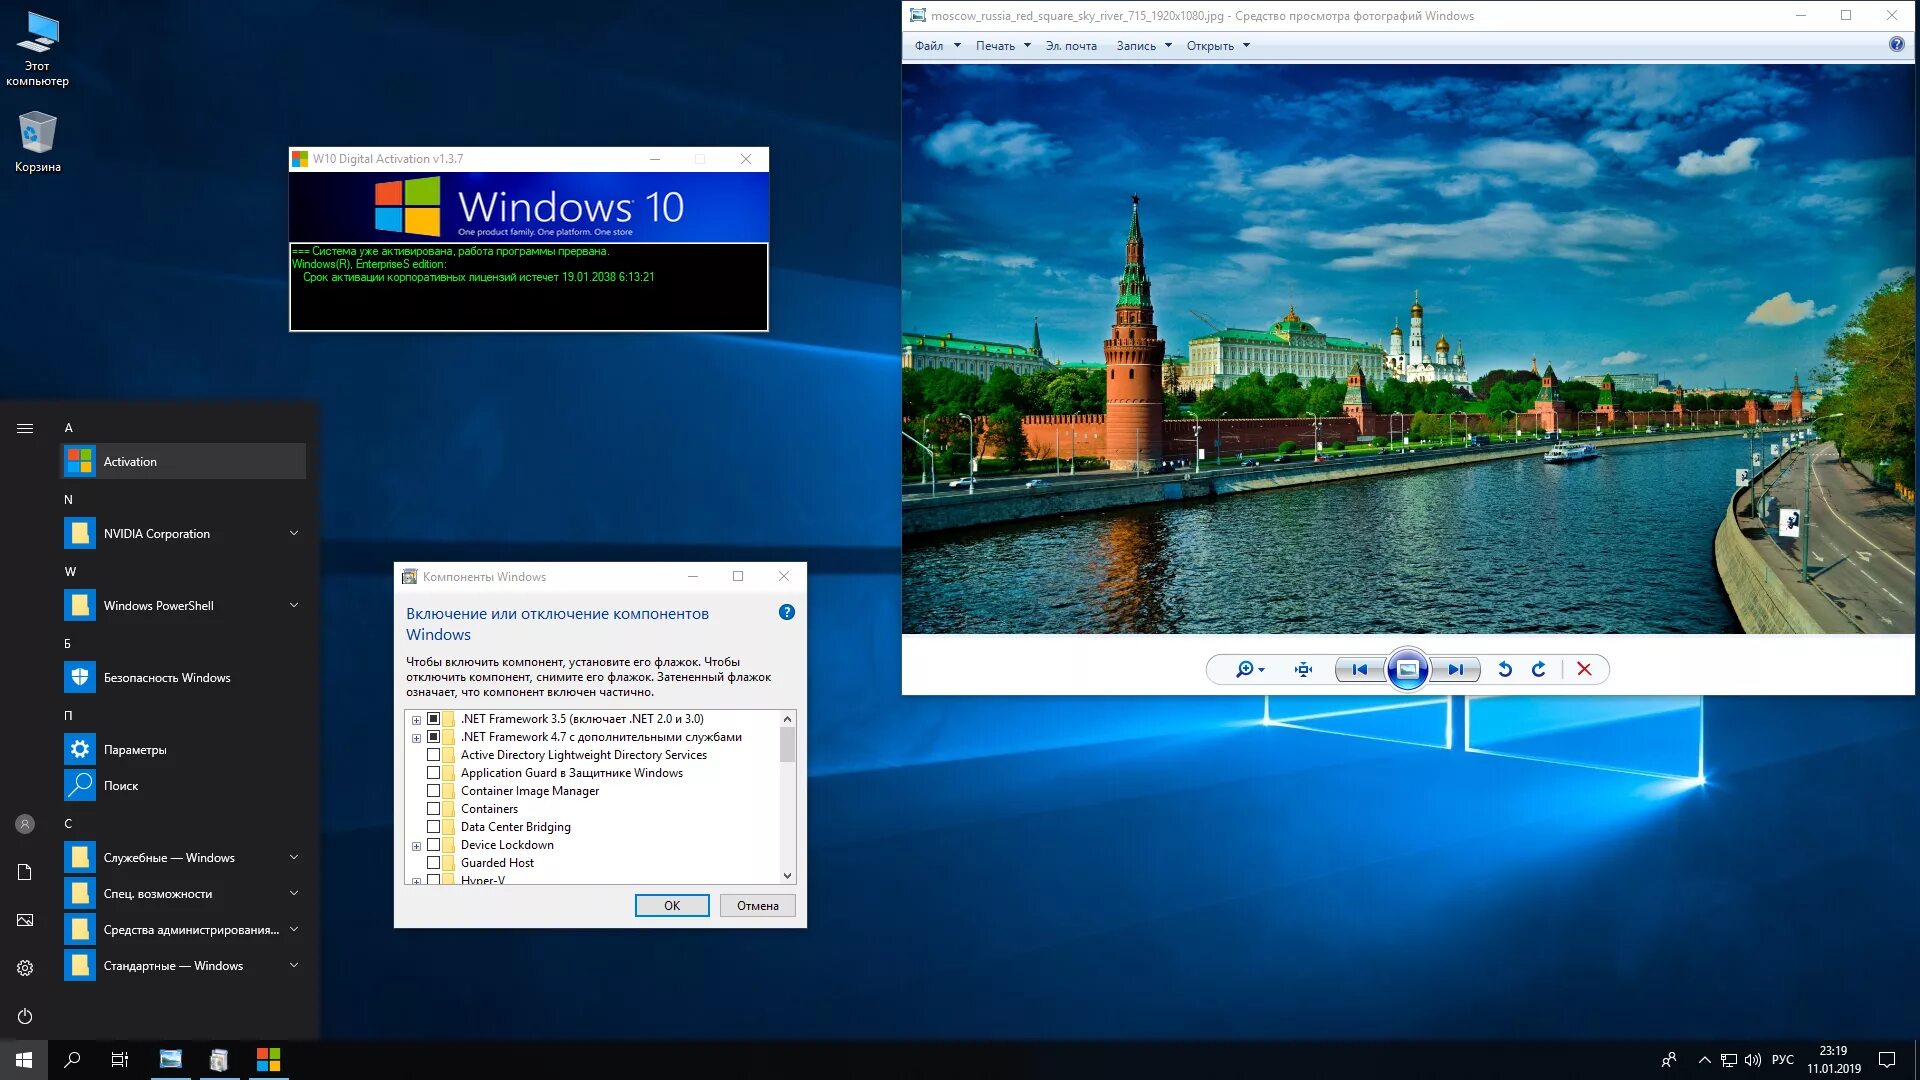Go to previous photo in Photo Viewer
The image size is (1920, 1080).
[1360, 670]
